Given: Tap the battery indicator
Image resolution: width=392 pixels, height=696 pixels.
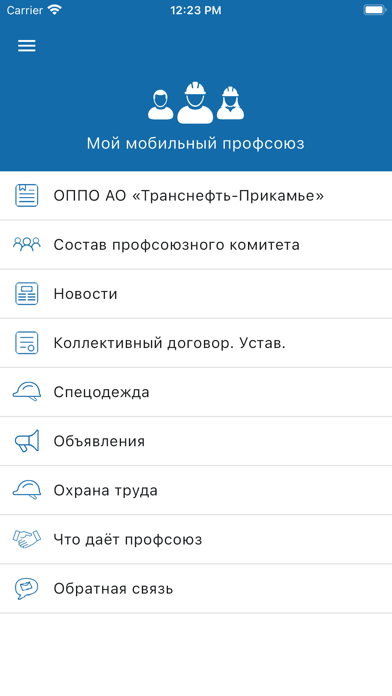Looking at the screenshot, I should pos(374,10).
